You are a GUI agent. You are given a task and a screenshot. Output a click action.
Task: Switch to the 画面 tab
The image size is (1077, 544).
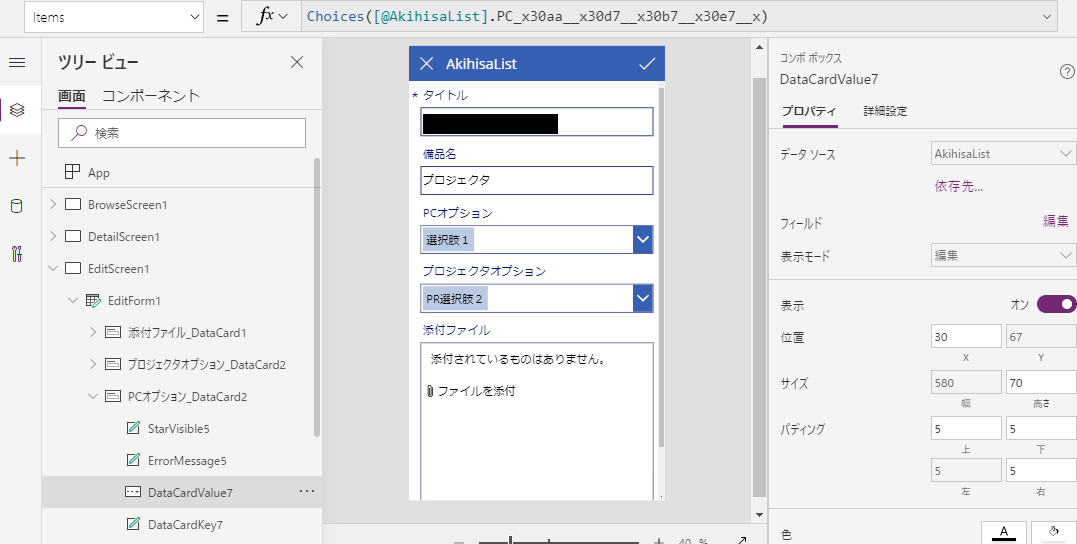pos(71,95)
